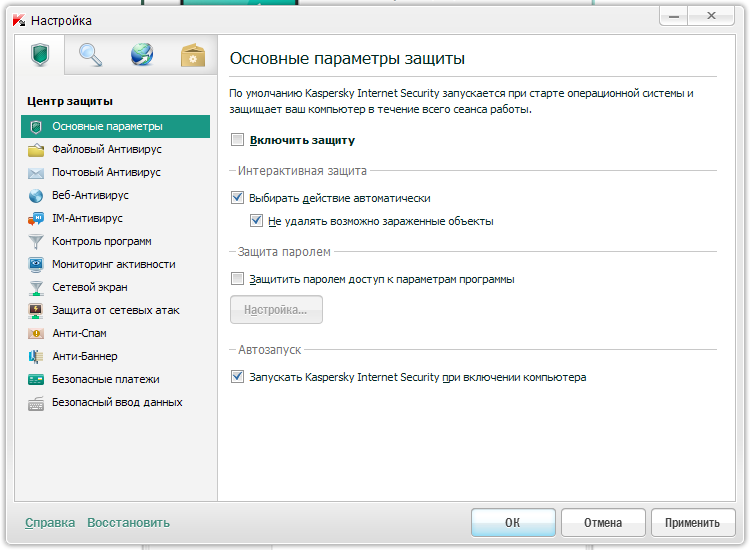Check Защитить паролем доступ к параметрам
750x550 pixels.
pyautogui.click(x=237, y=278)
